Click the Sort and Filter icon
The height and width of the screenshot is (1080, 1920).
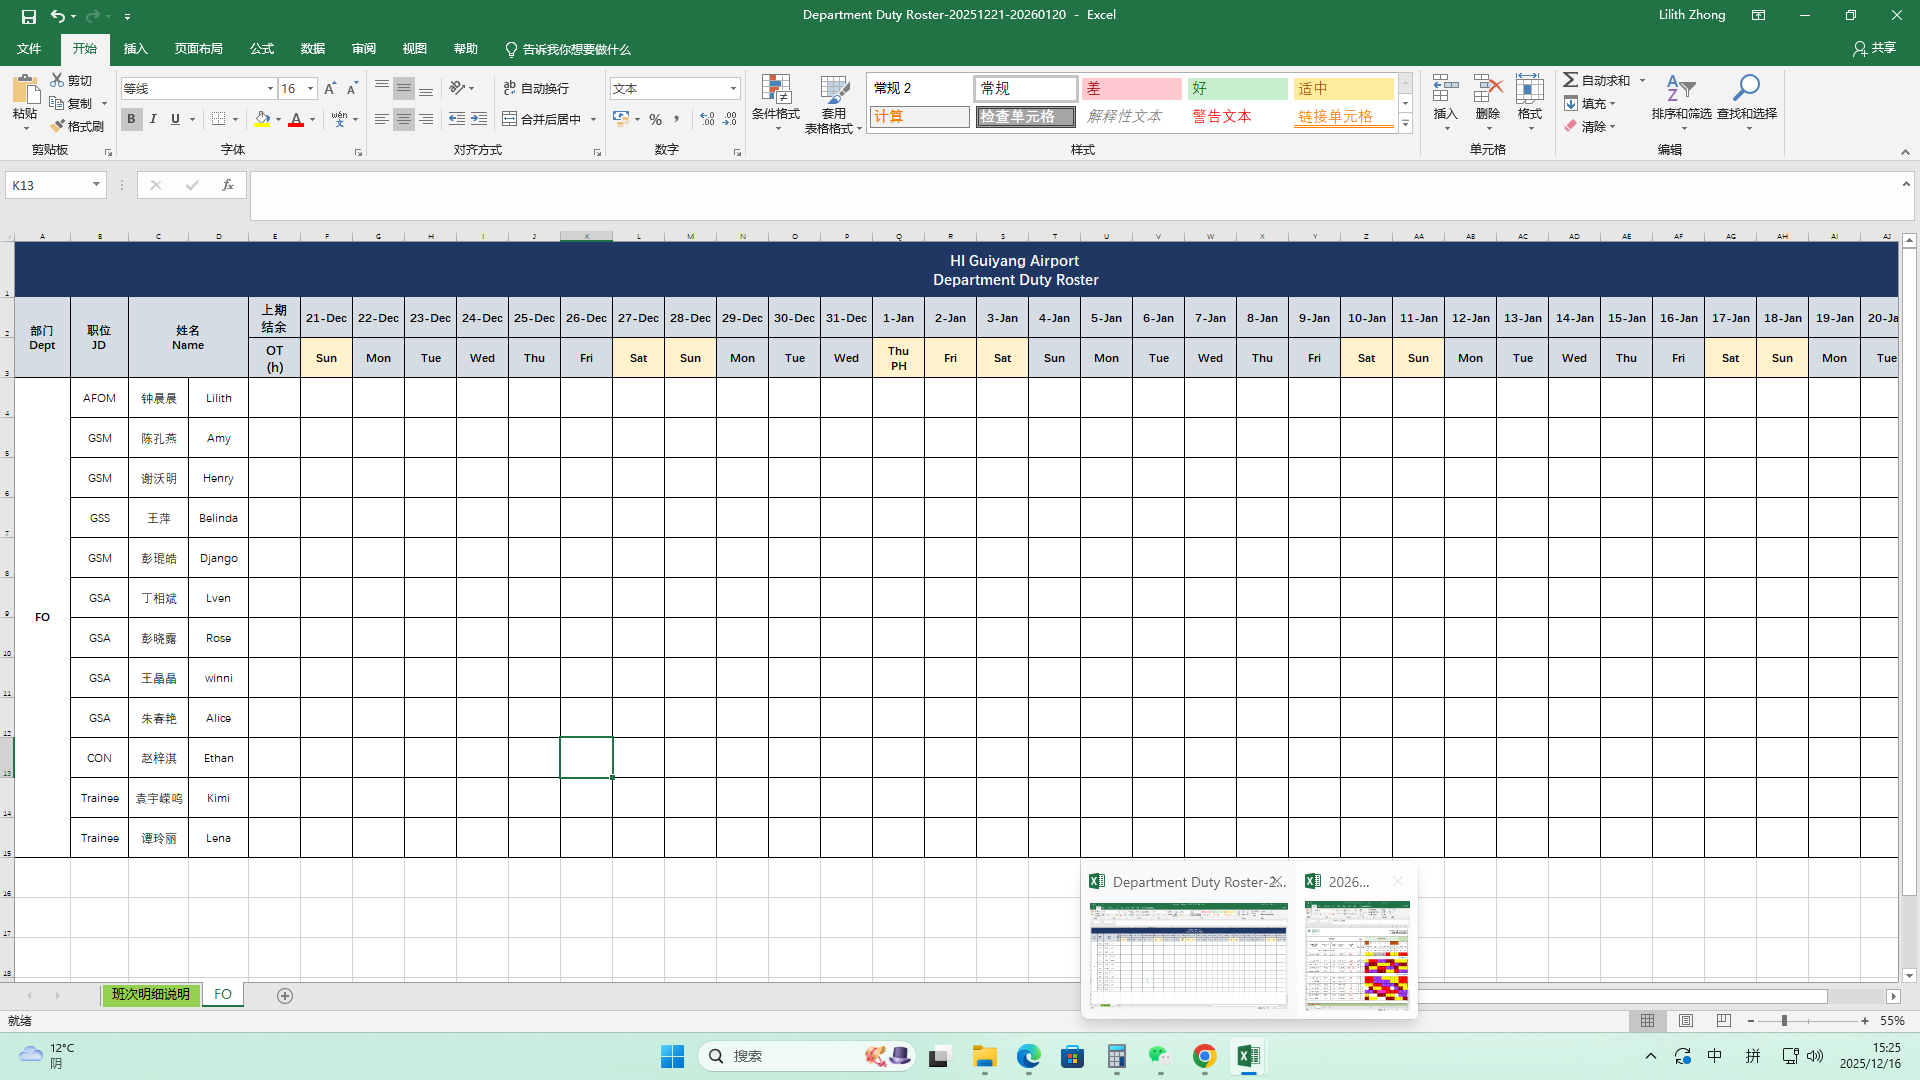tap(1680, 90)
